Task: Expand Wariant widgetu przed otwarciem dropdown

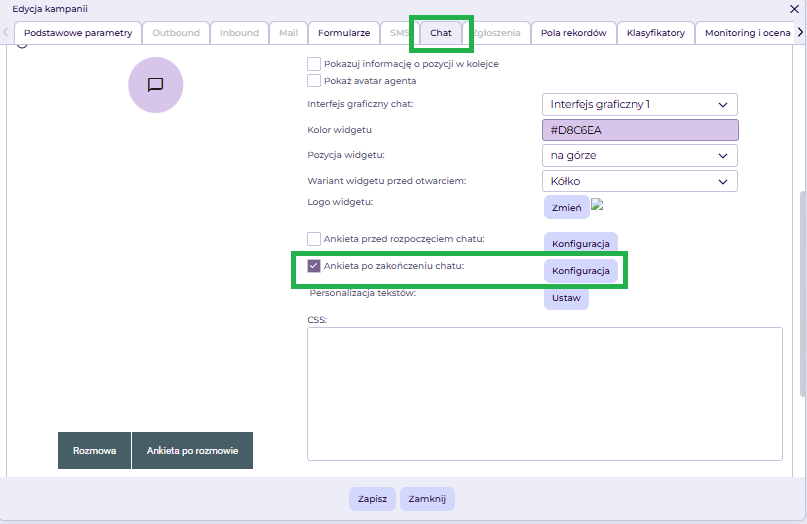Action: point(640,181)
